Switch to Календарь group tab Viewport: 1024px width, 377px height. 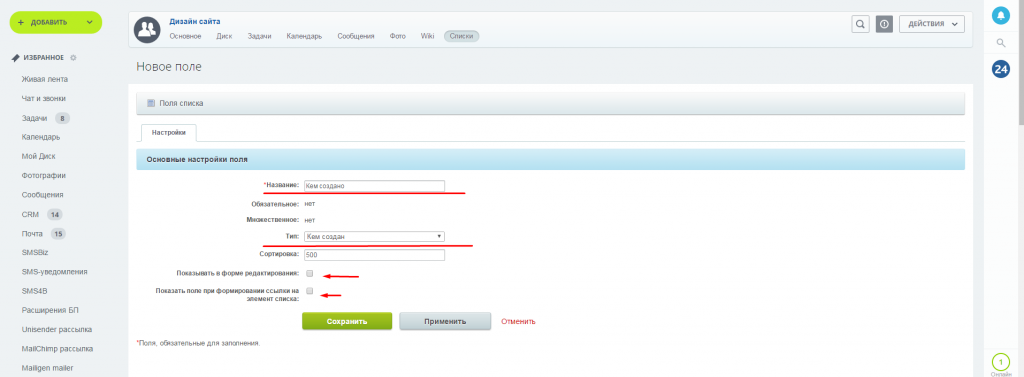coord(304,37)
